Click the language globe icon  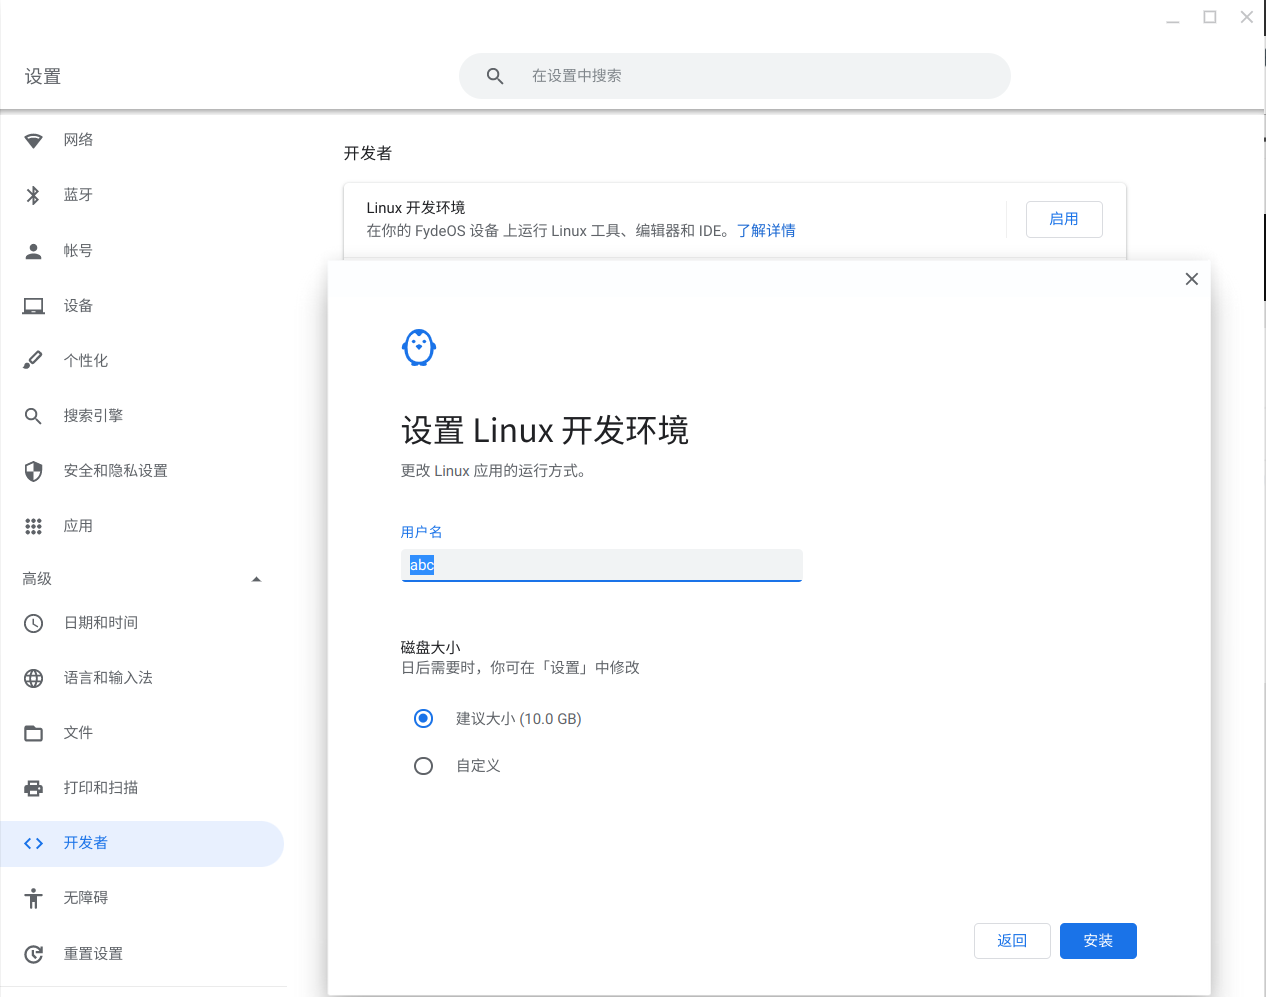tap(33, 678)
